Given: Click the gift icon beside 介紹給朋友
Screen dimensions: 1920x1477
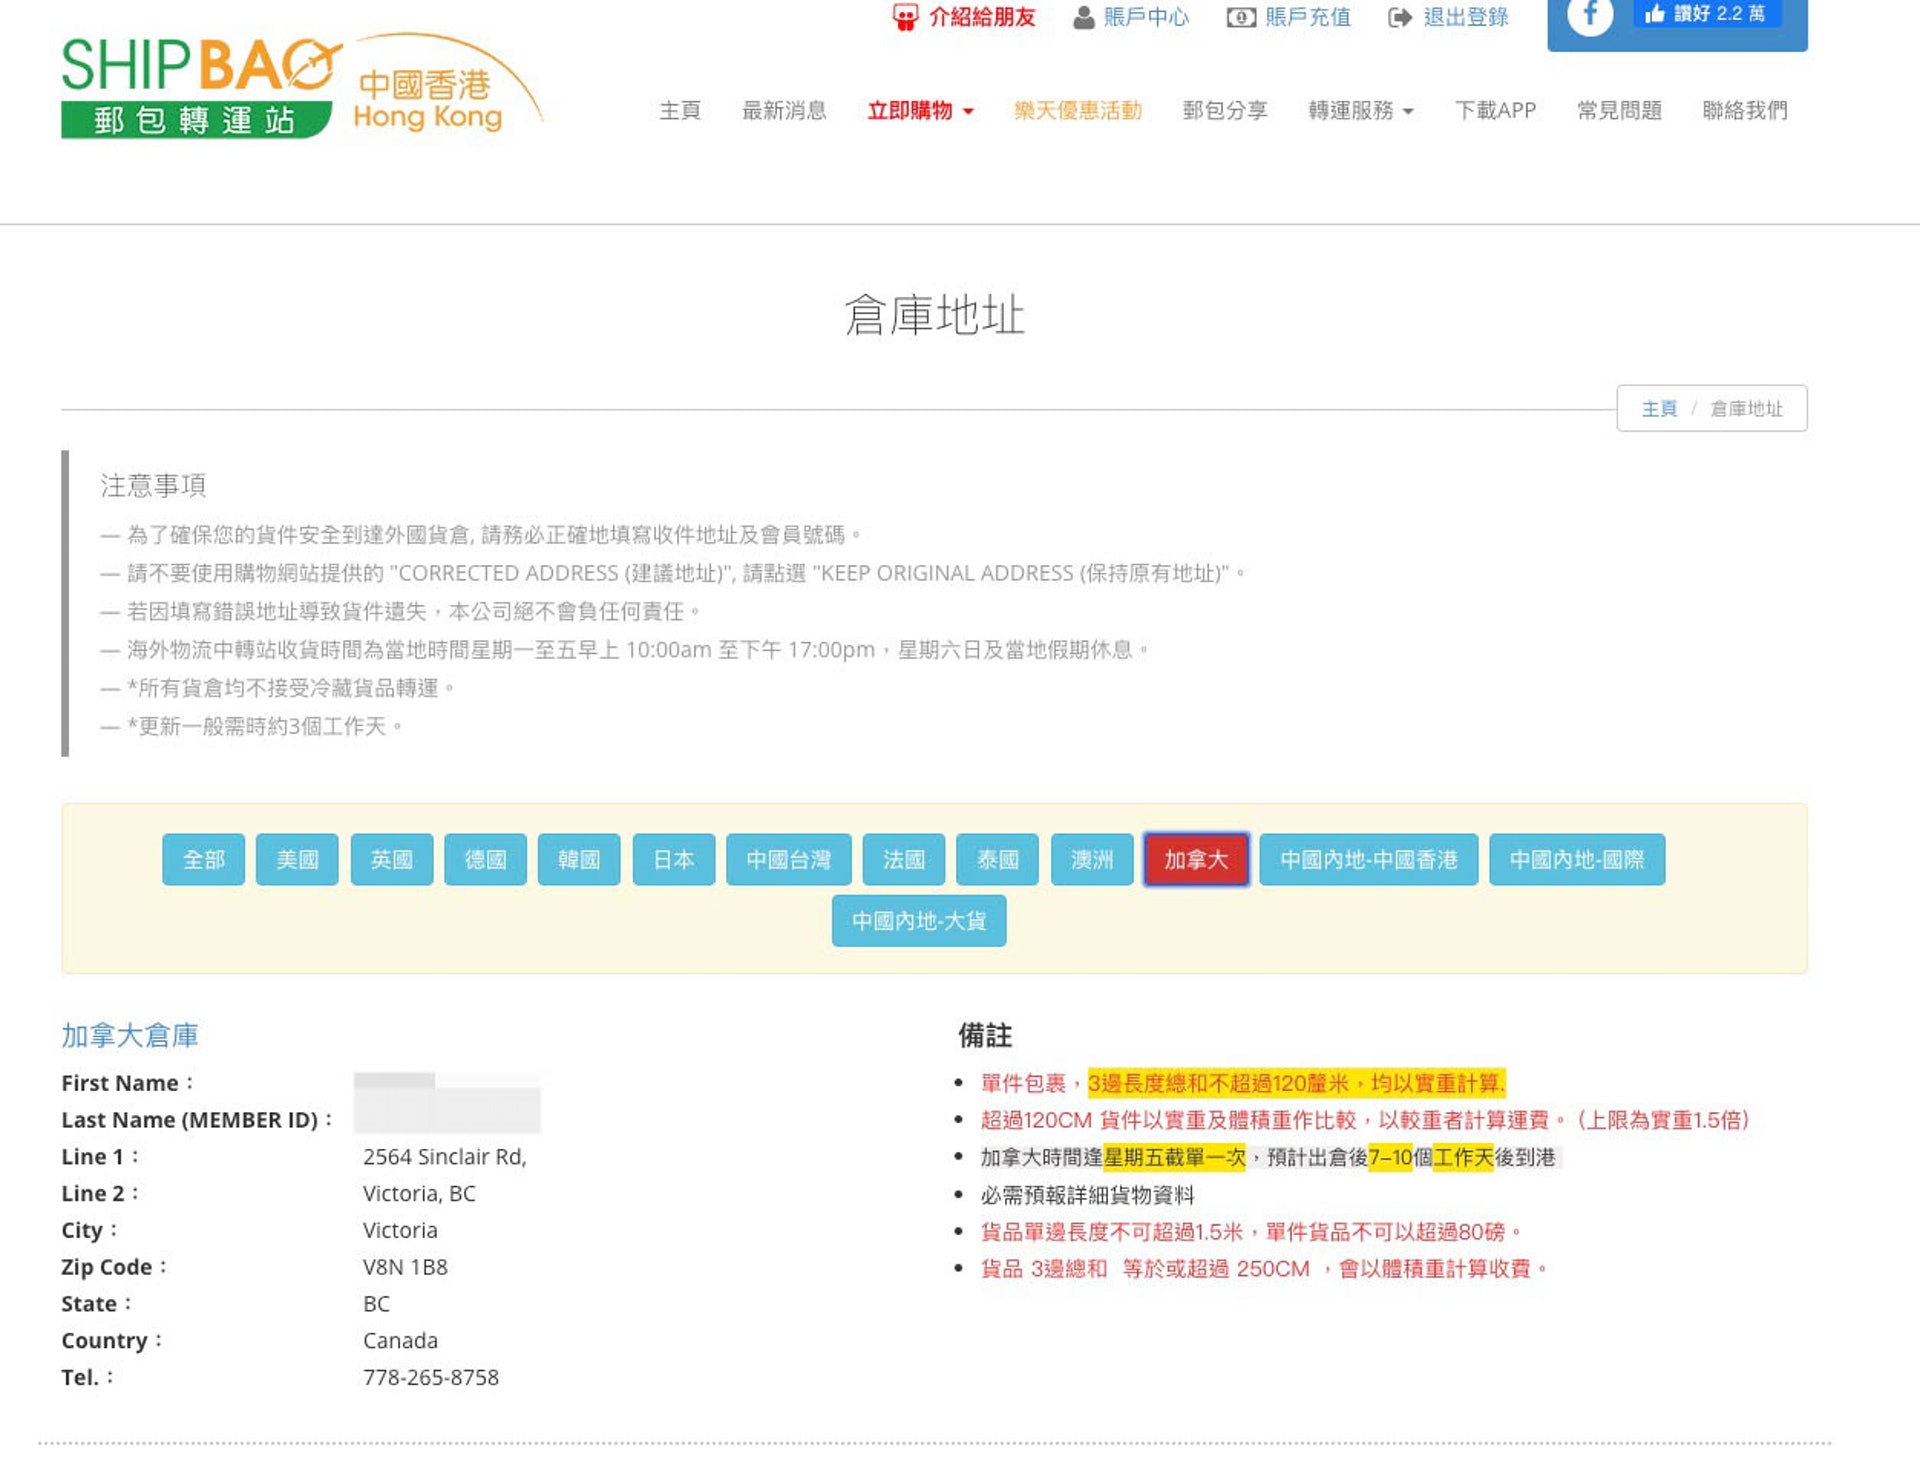Looking at the screenshot, I should [905, 16].
